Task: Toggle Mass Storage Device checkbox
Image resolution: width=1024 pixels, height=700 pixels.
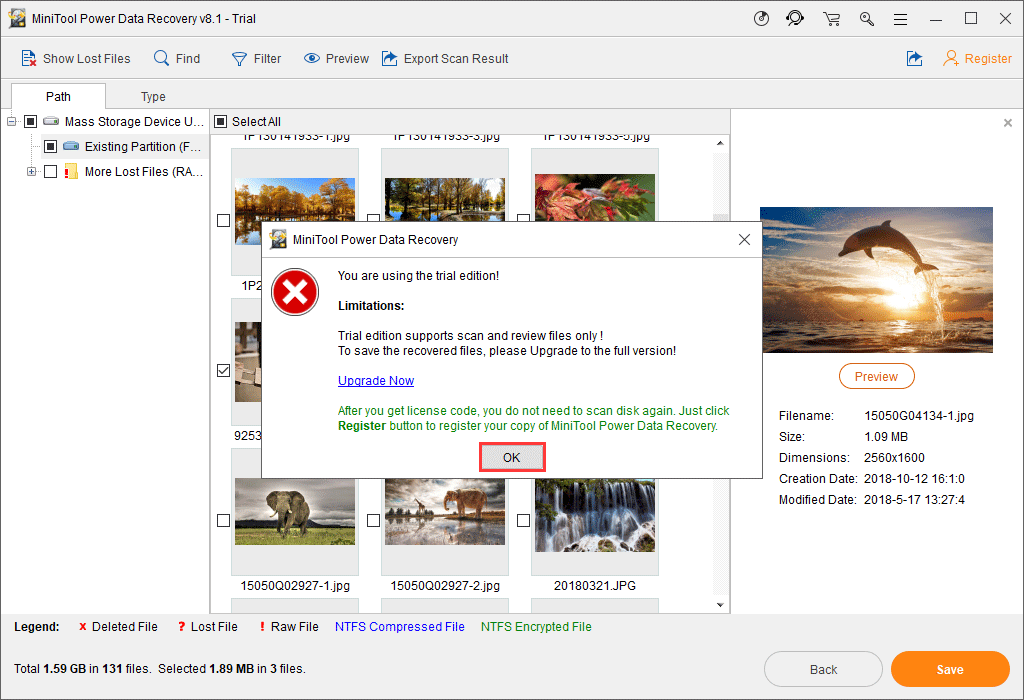Action: 30,121
